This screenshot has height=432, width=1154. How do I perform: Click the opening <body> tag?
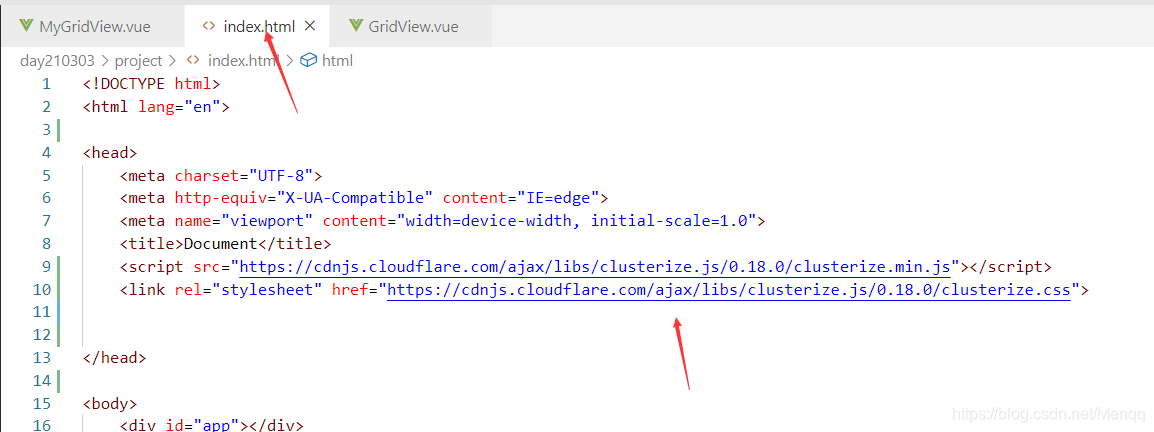110,404
